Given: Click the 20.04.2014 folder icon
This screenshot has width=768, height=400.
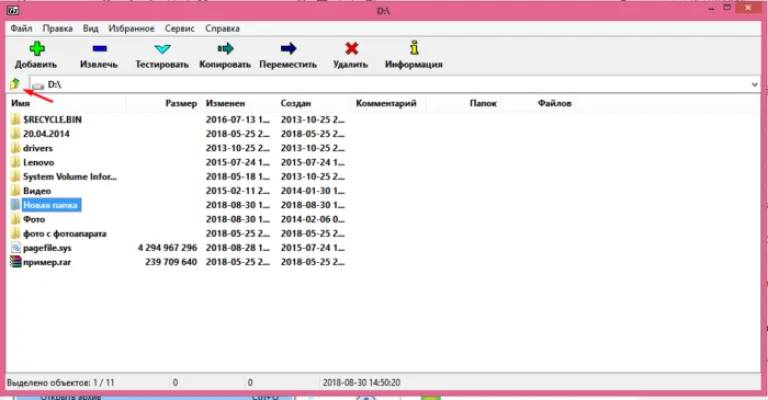Looking at the screenshot, I should (16, 133).
